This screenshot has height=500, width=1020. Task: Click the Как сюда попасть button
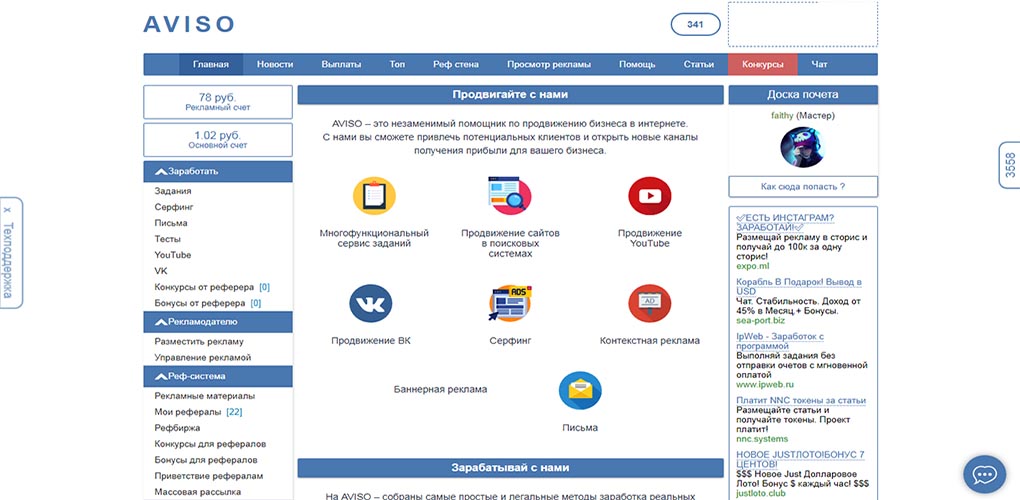(x=803, y=187)
